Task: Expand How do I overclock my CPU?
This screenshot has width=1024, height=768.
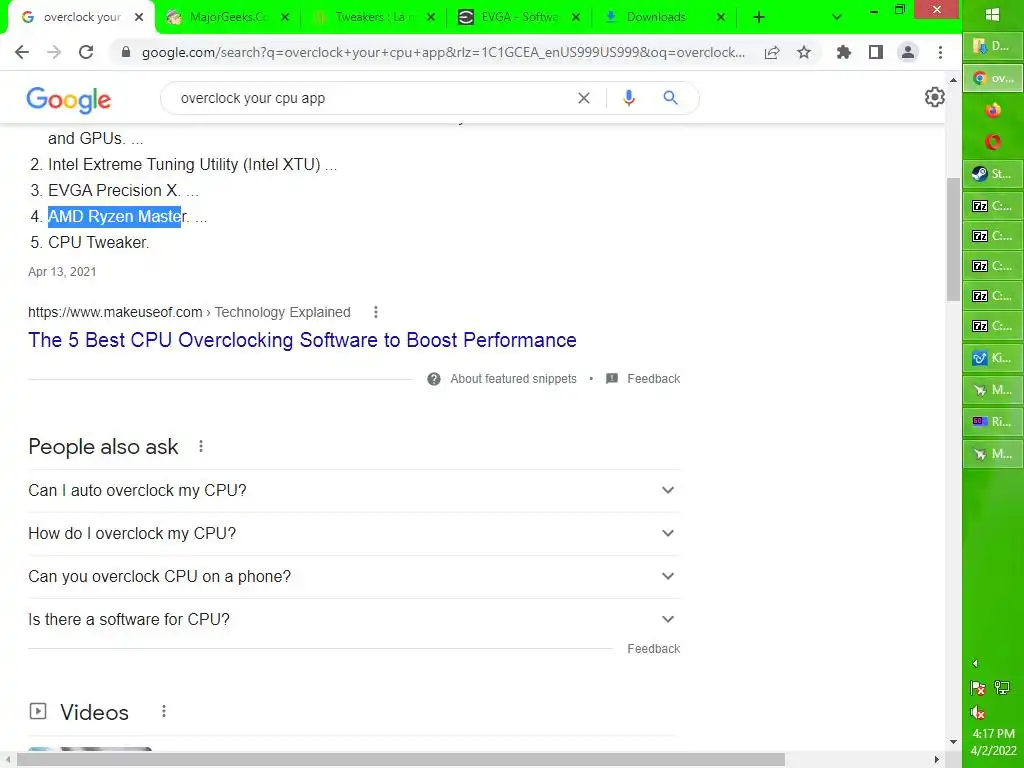Action: (354, 534)
